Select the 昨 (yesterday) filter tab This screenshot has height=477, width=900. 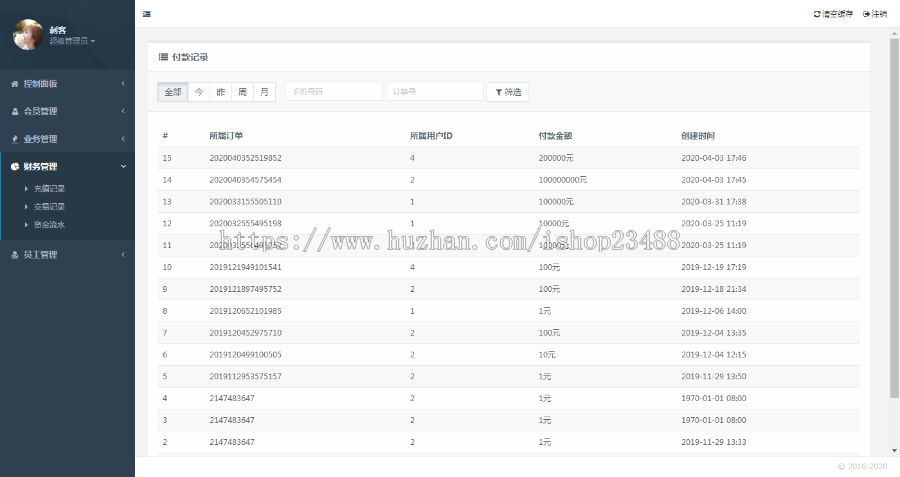[x=220, y=92]
